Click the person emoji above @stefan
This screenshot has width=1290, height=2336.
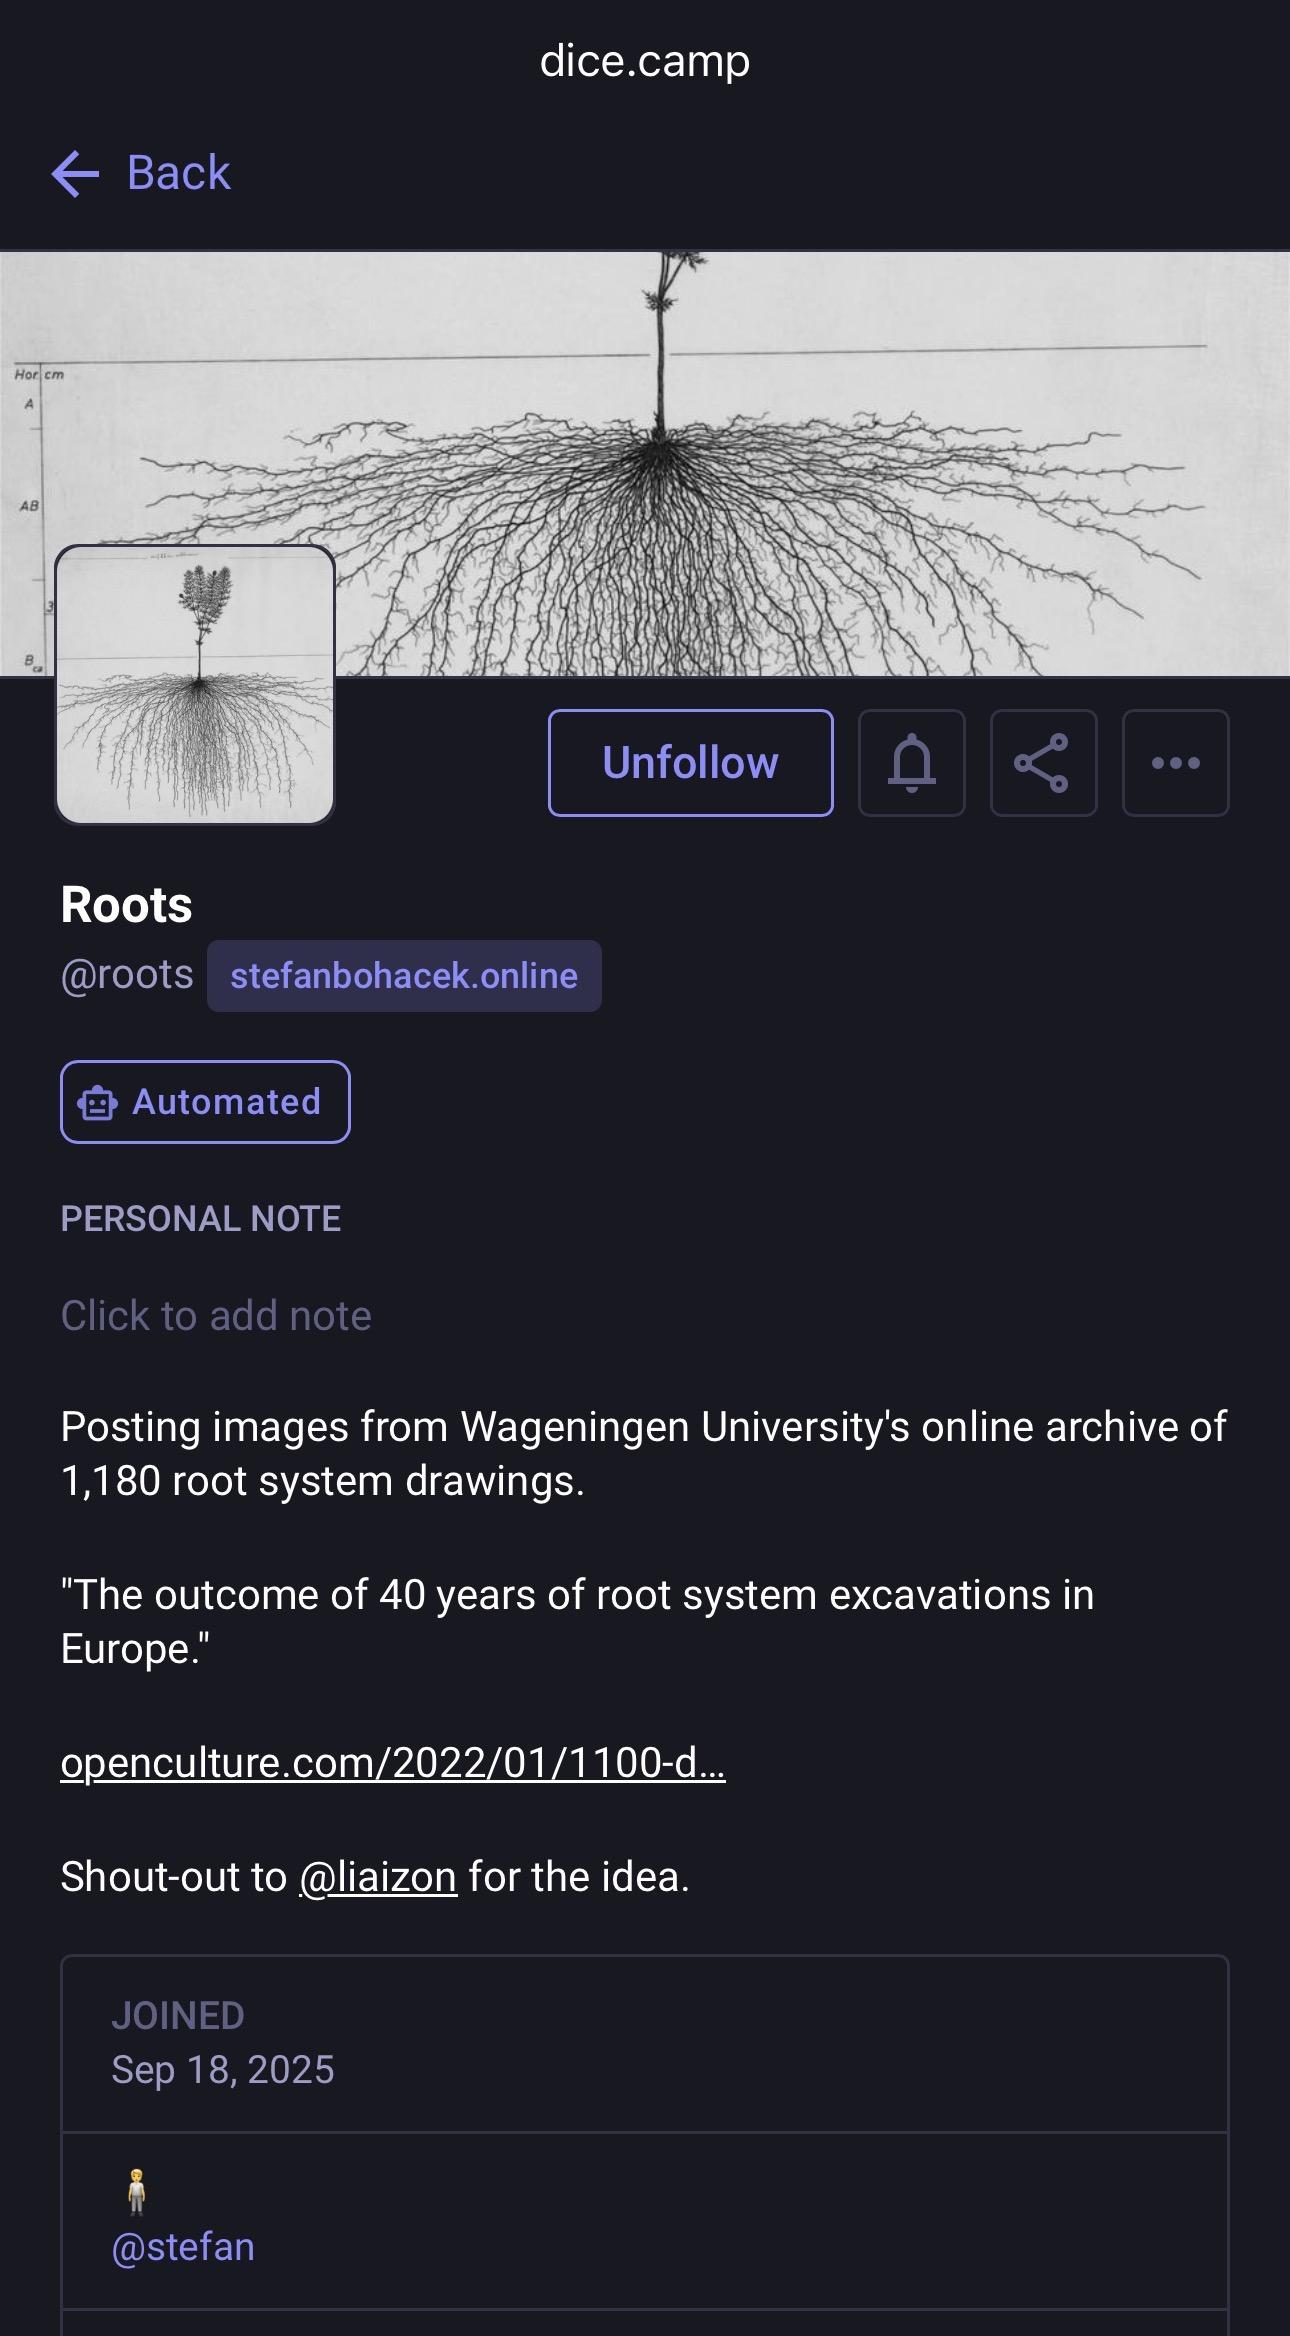click(x=137, y=2193)
